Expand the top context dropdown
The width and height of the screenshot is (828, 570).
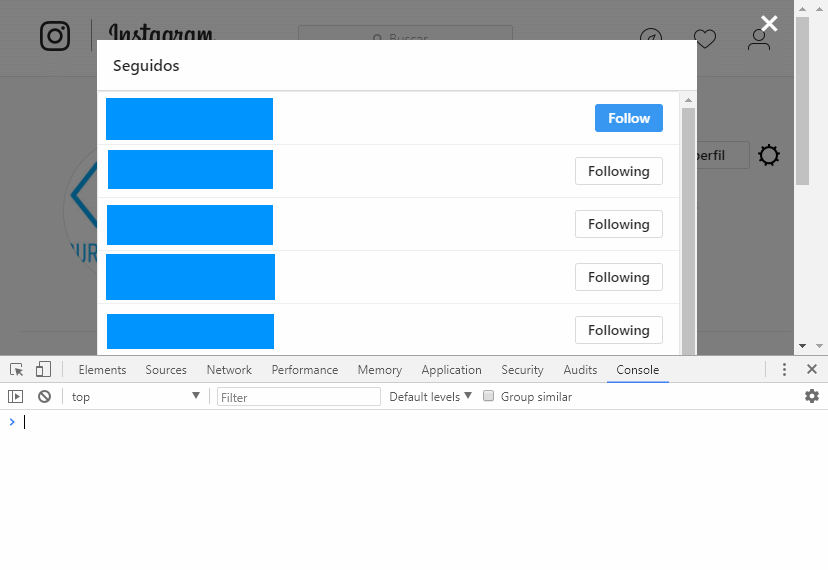click(135, 397)
